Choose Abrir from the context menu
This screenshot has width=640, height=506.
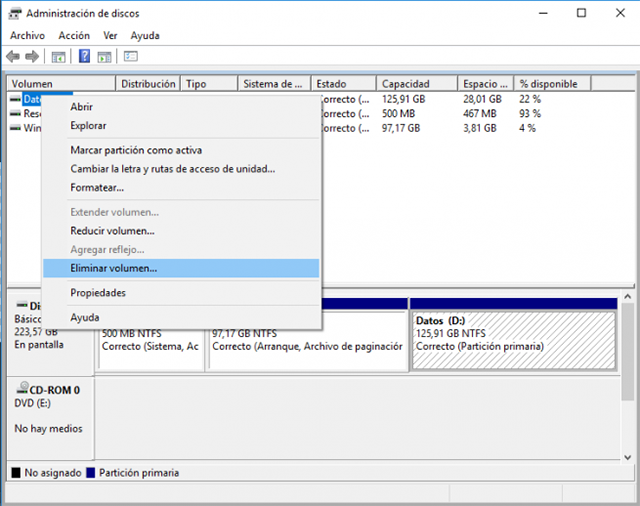[x=180, y=107]
